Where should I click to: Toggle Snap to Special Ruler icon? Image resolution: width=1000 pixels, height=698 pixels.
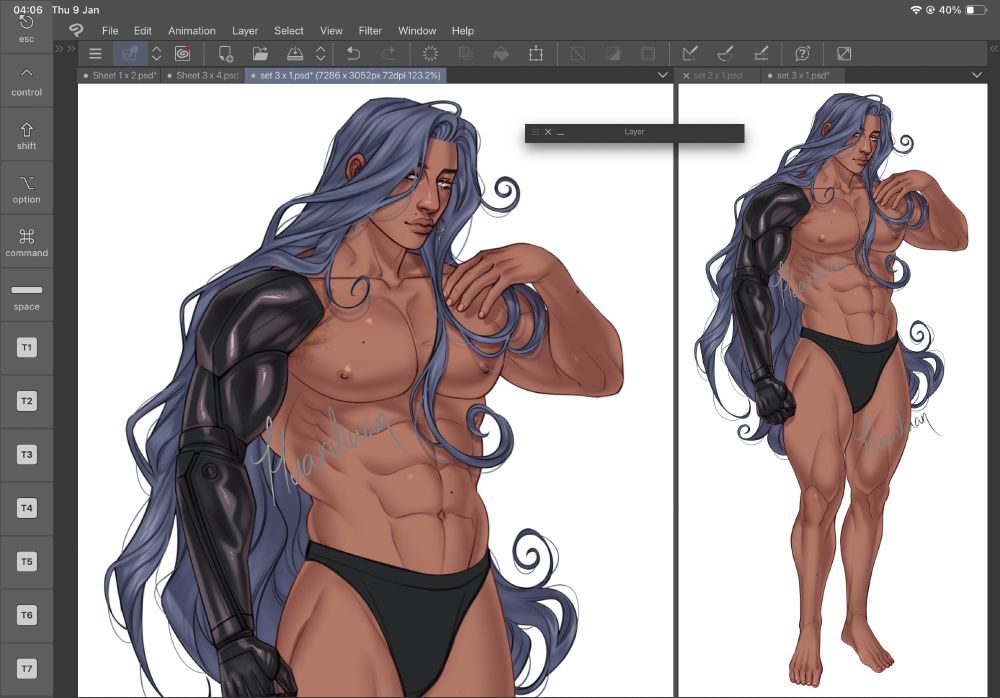point(725,54)
